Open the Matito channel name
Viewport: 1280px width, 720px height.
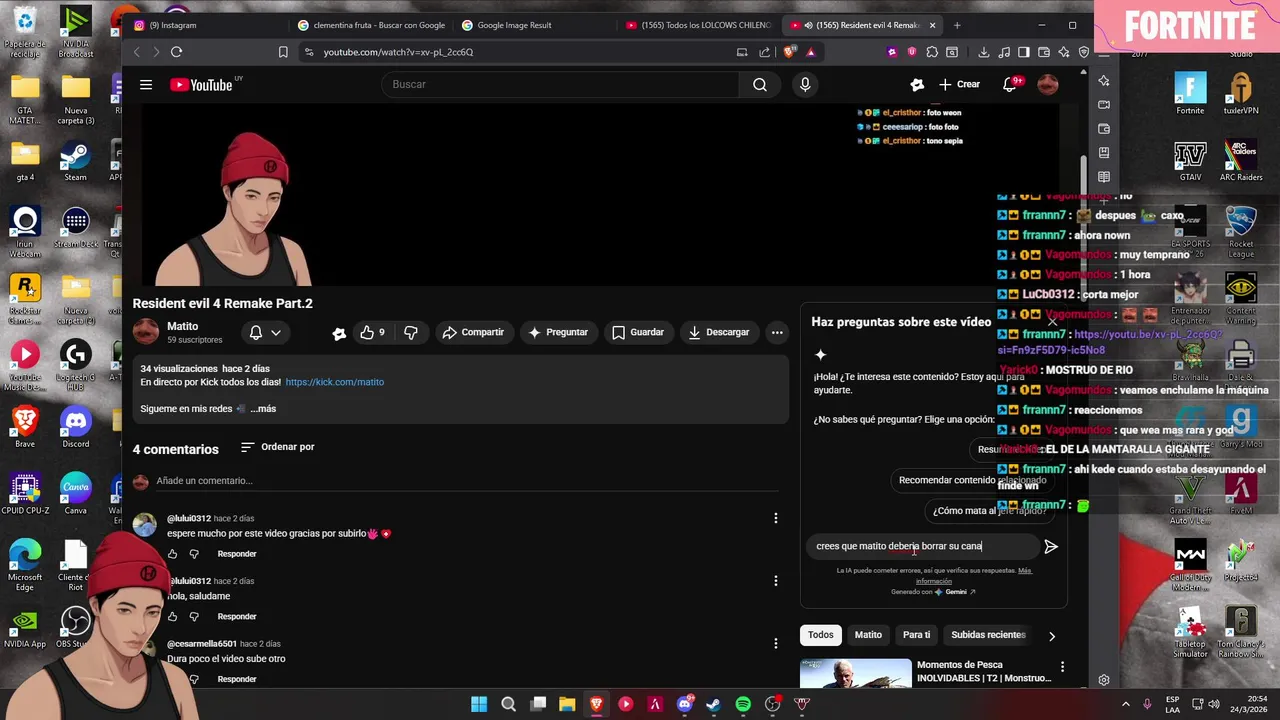pyautogui.click(x=182, y=327)
